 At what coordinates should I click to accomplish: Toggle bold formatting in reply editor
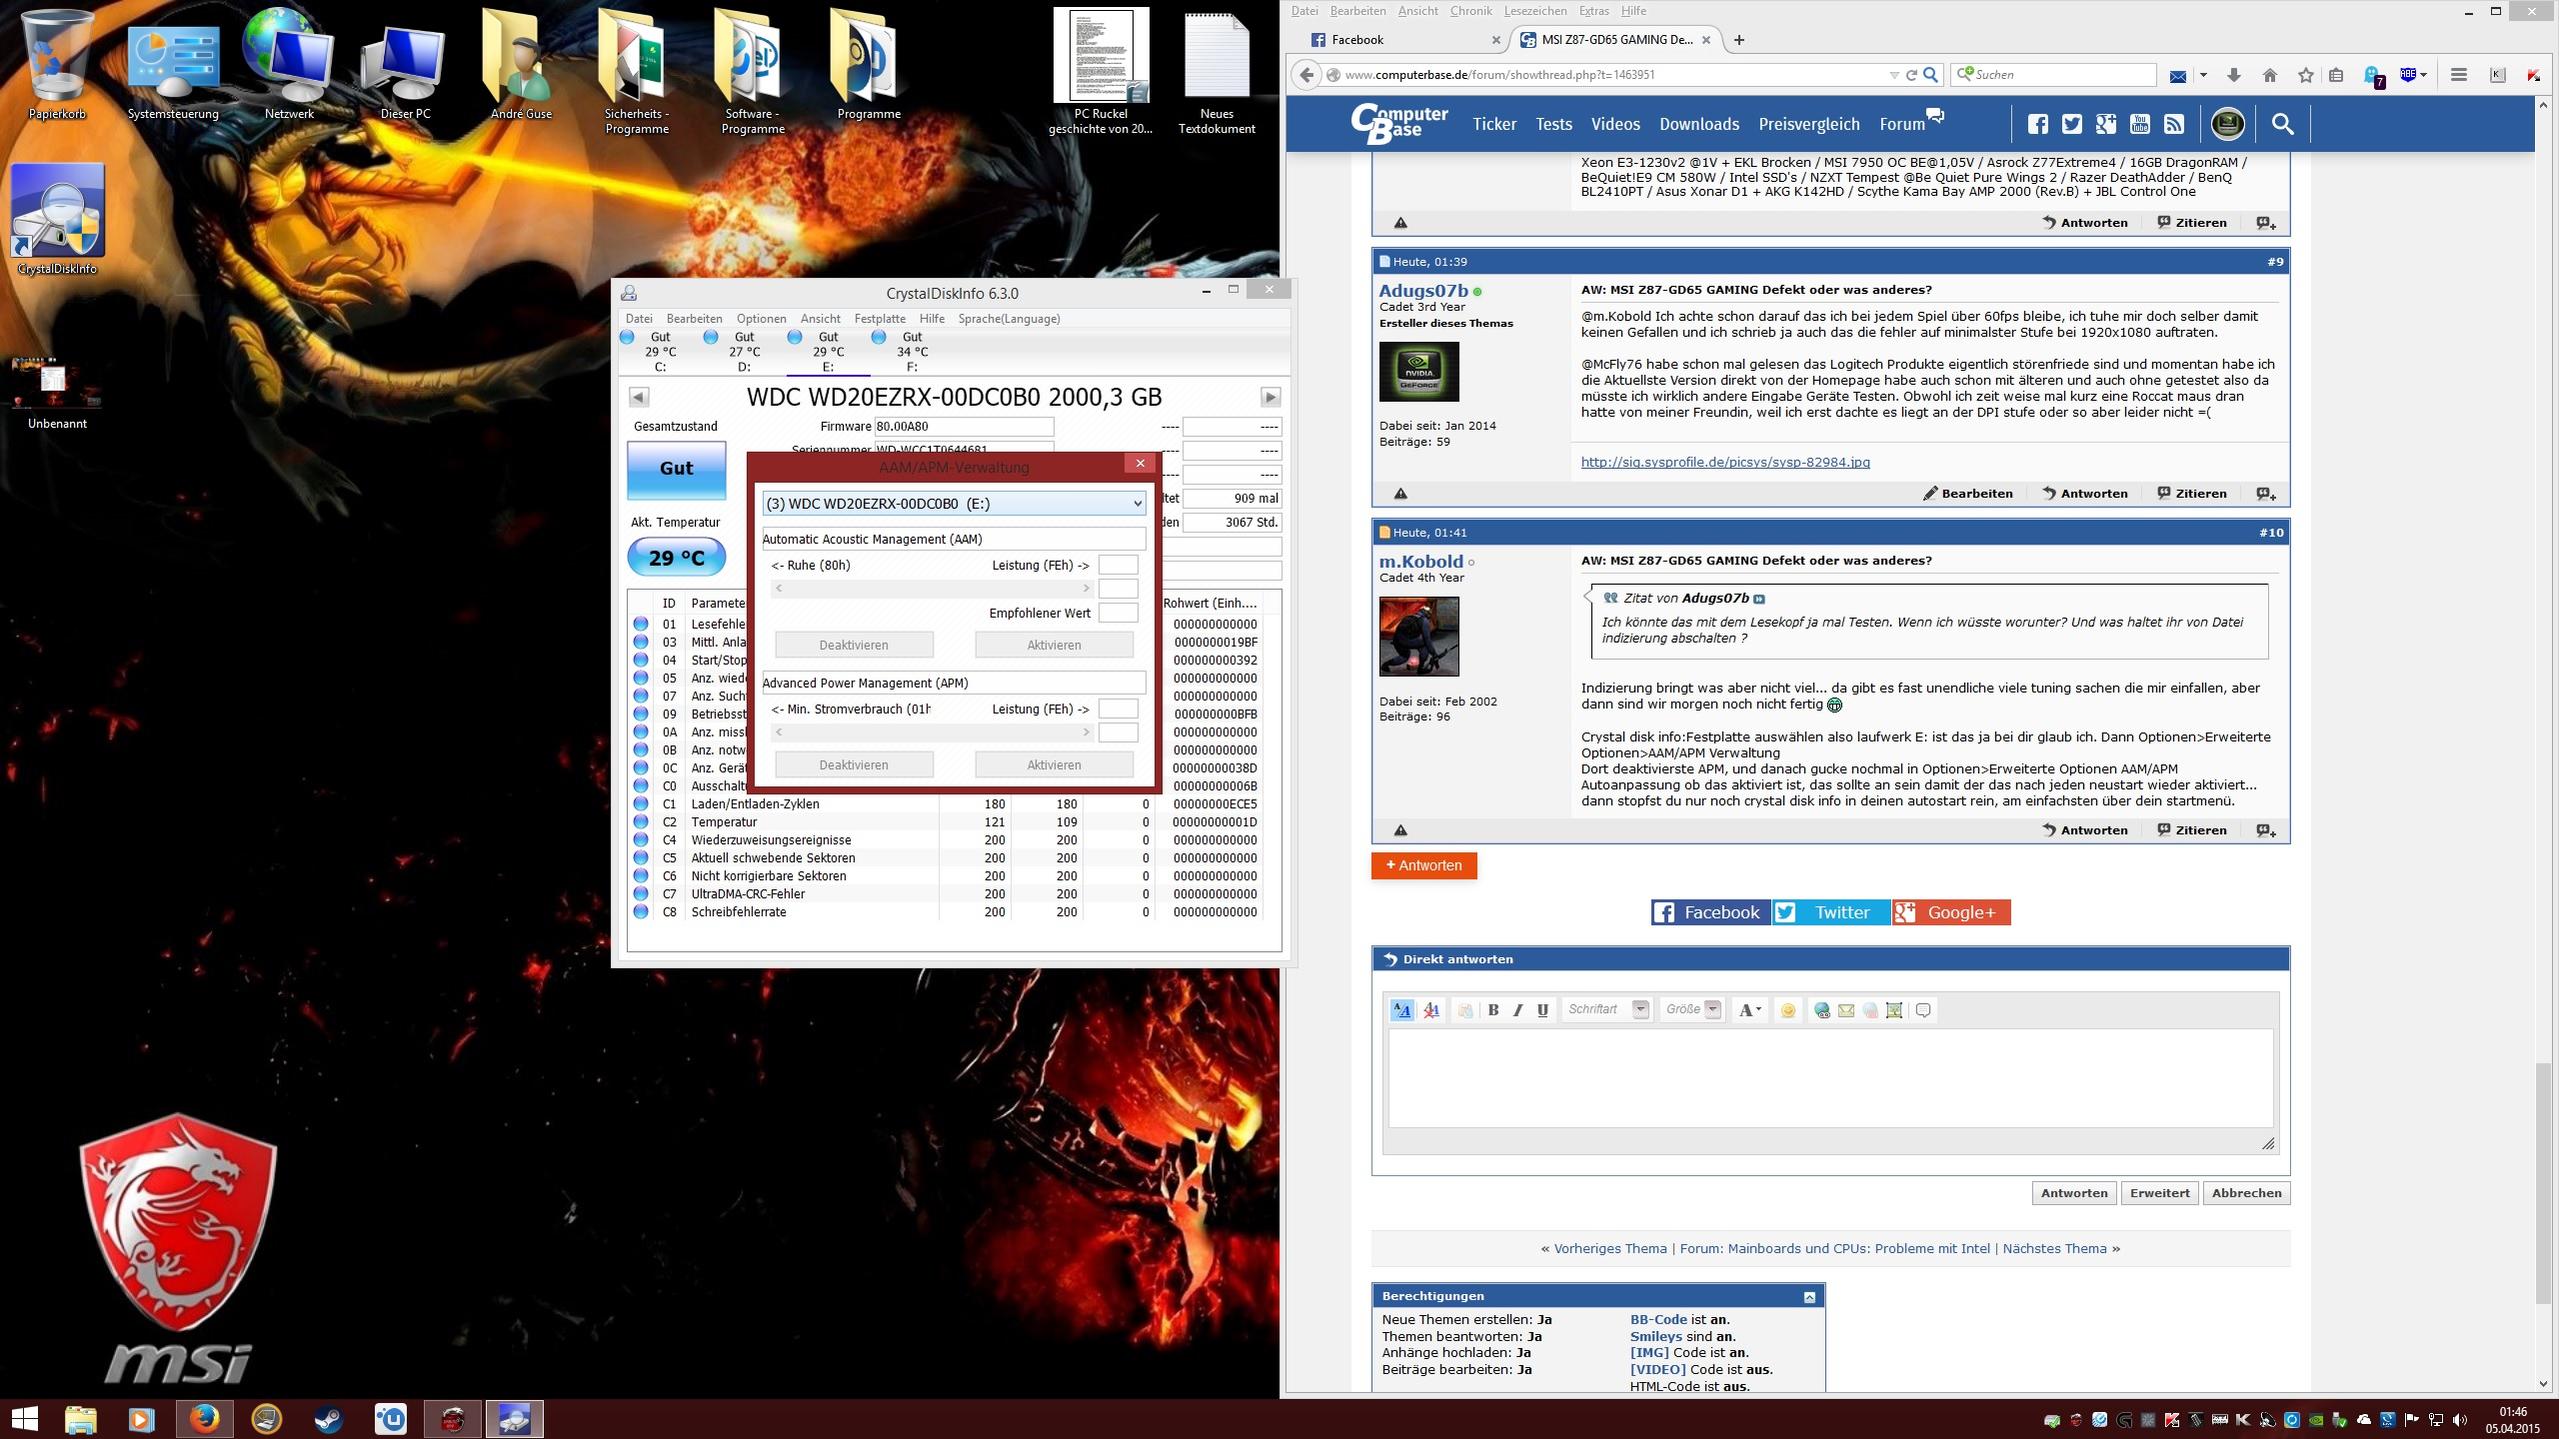[1493, 1010]
